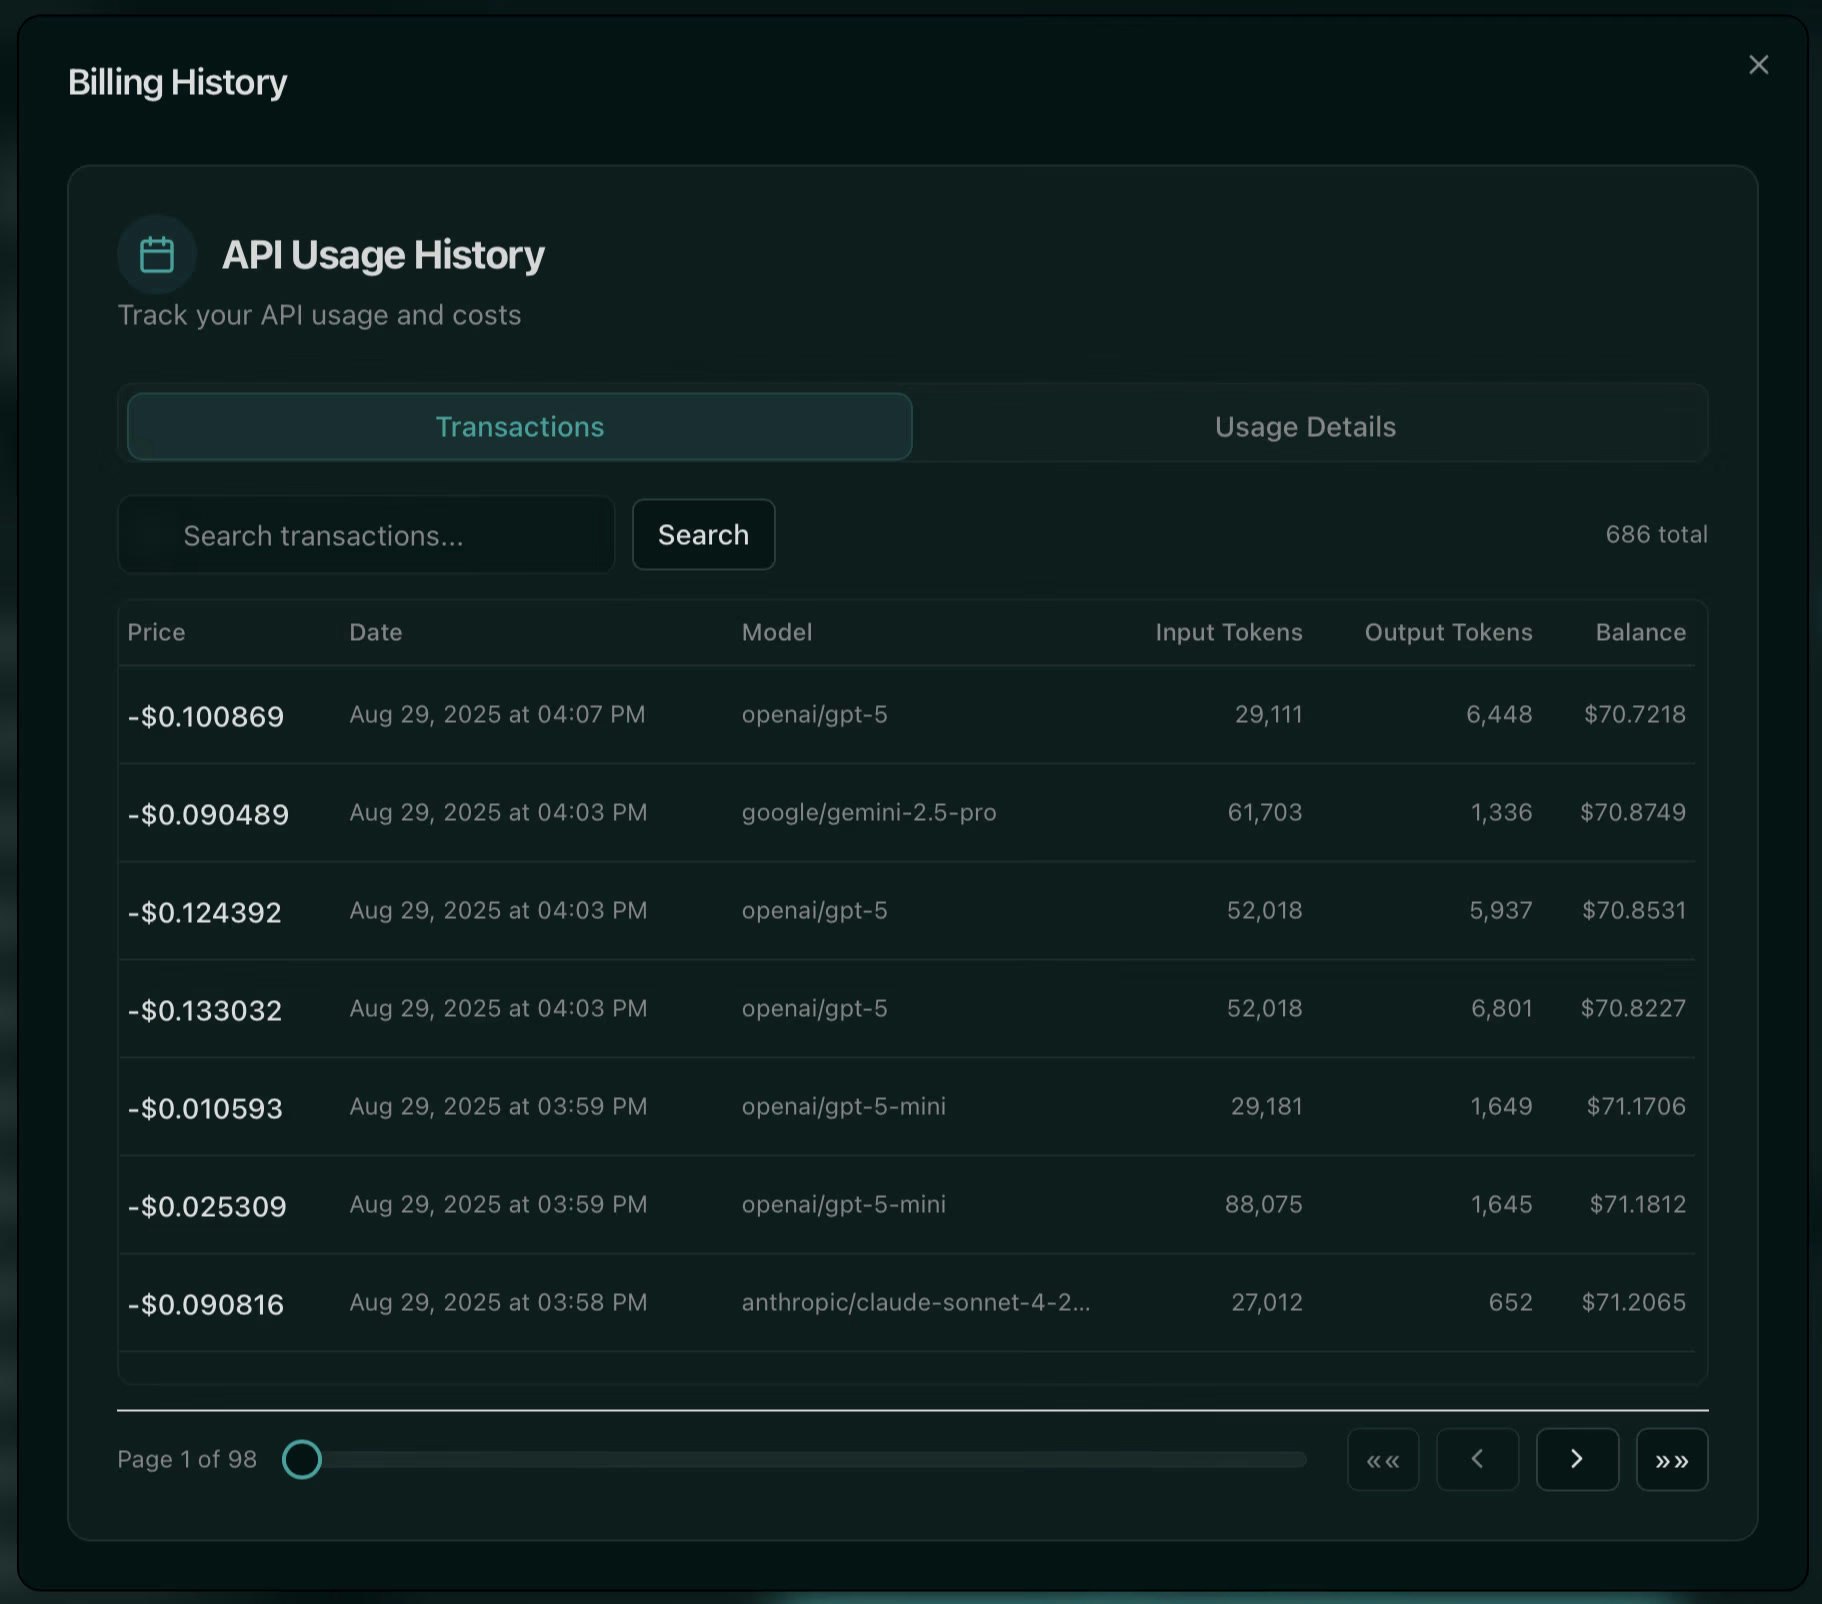Image resolution: width=1822 pixels, height=1604 pixels.
Task: Switch to the Transactions tab
Action: (520, 427)
